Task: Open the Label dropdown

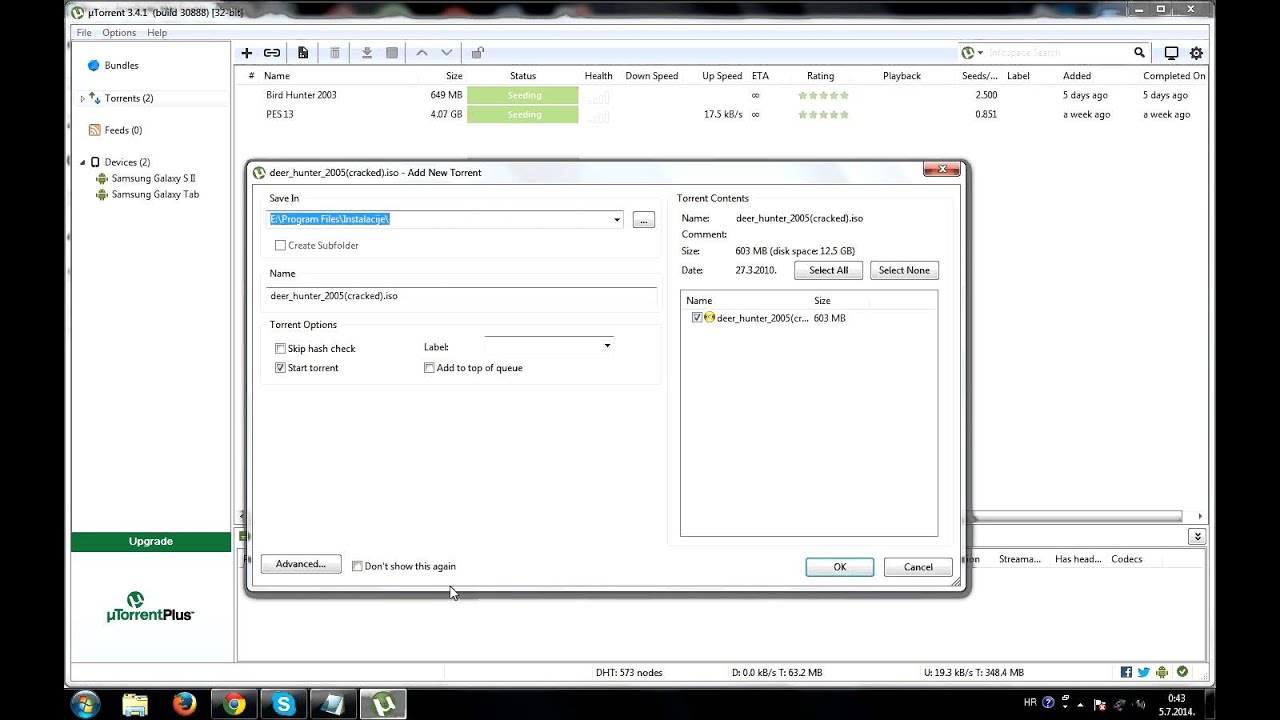Action: point(607,346)
